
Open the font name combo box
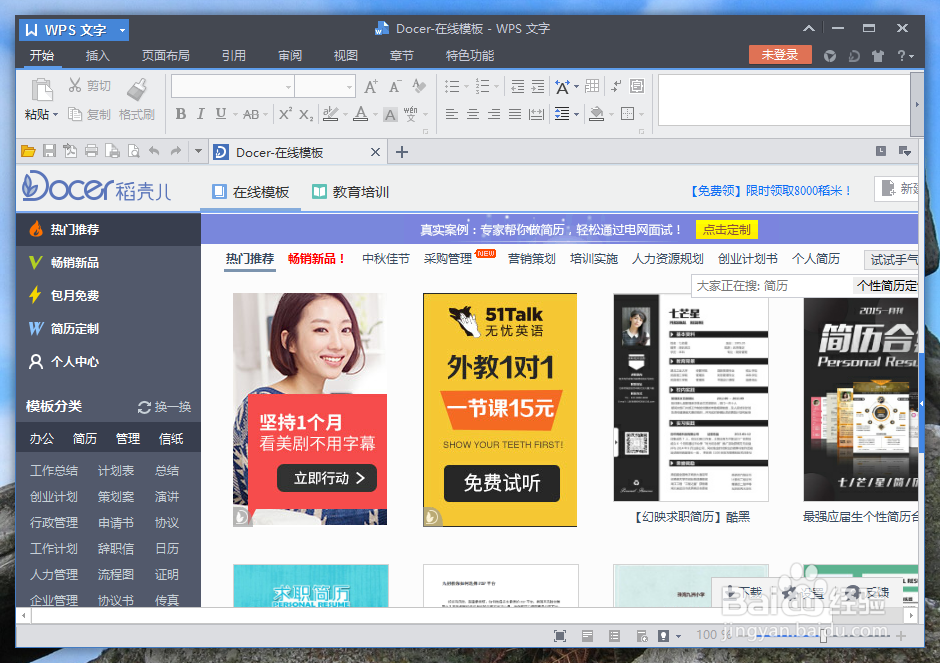click(x=233, y=87)
